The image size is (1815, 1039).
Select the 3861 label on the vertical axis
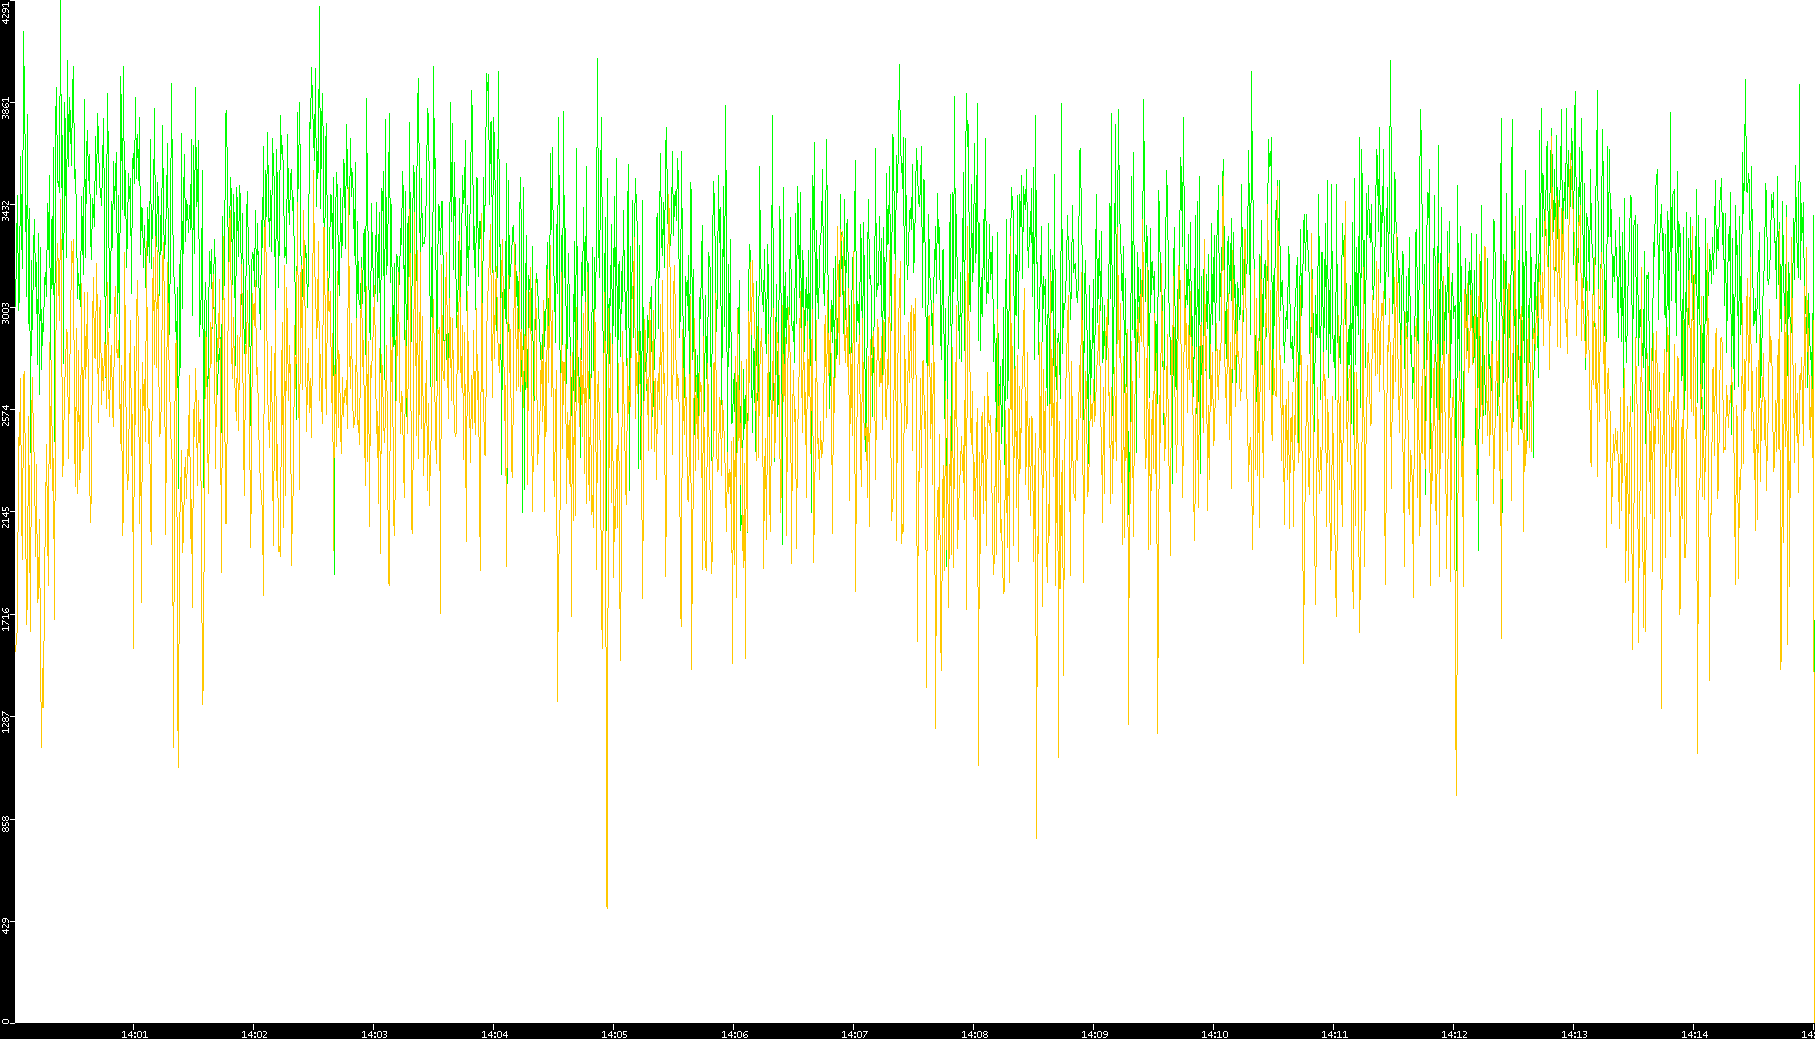click(x=7, y=108)
